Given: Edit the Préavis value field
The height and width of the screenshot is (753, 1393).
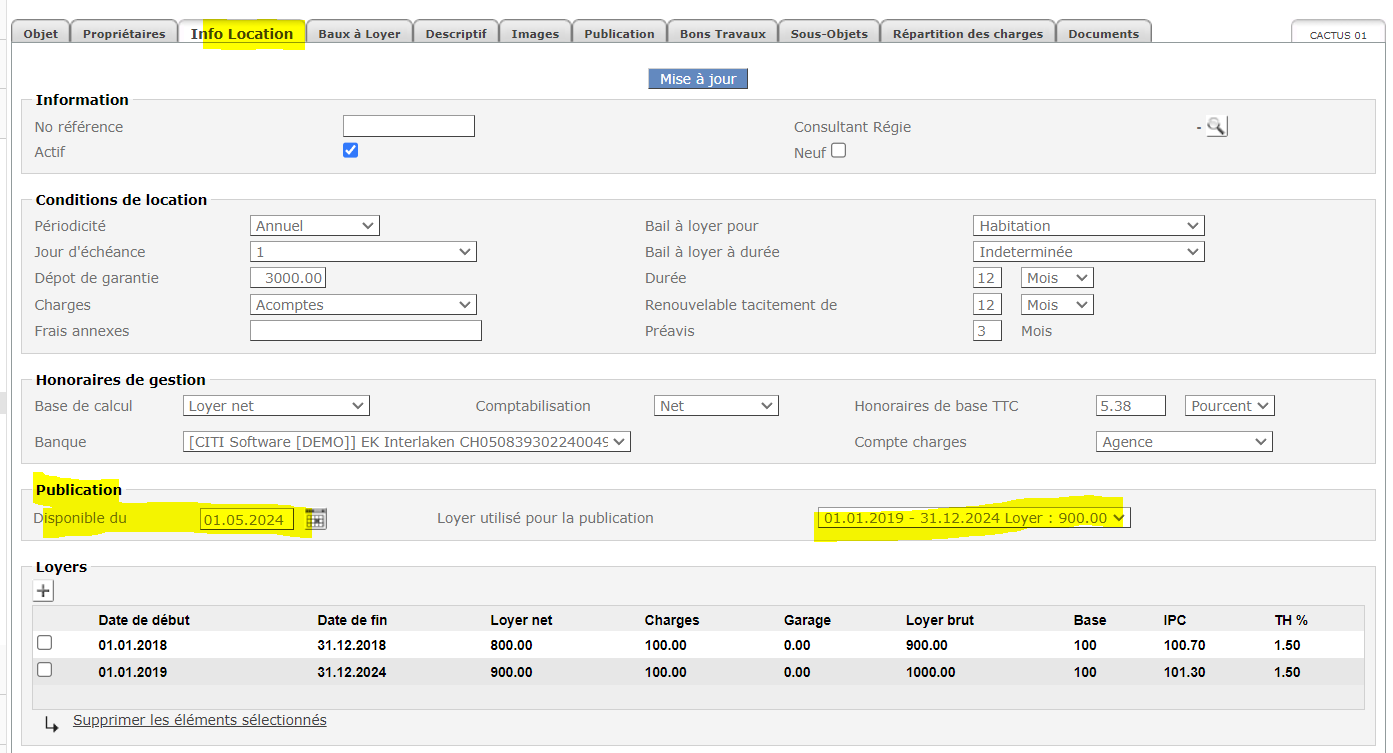Looking at the screenshot, I should [987, 331].
